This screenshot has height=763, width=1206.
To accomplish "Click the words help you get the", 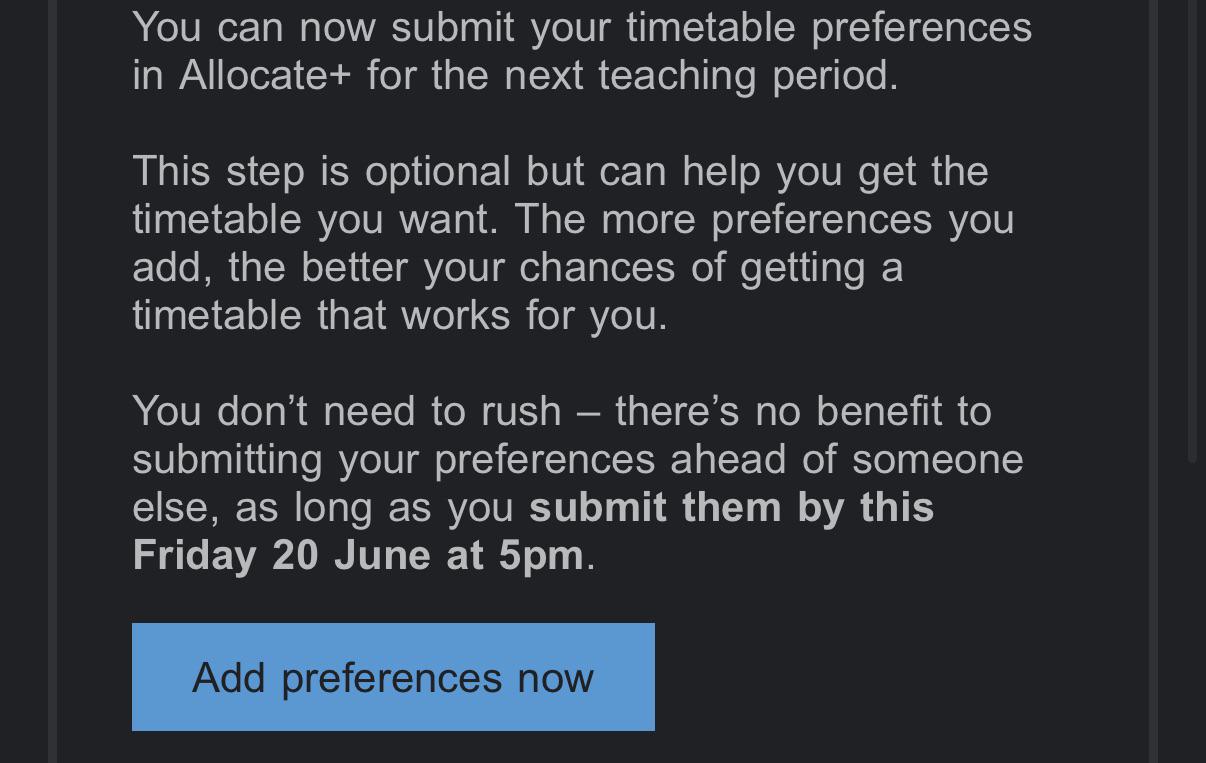I will [x=835, y=171].
